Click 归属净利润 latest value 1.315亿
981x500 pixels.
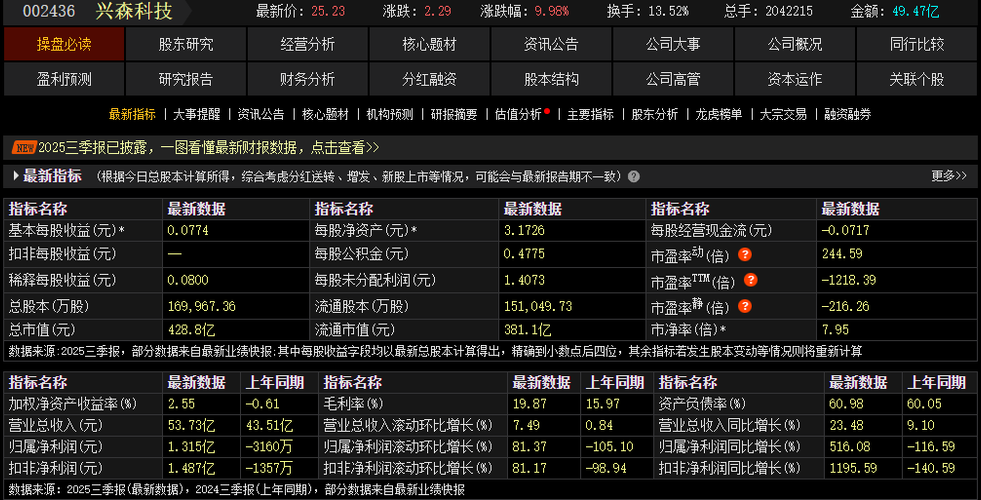click(x=191, y=447)
